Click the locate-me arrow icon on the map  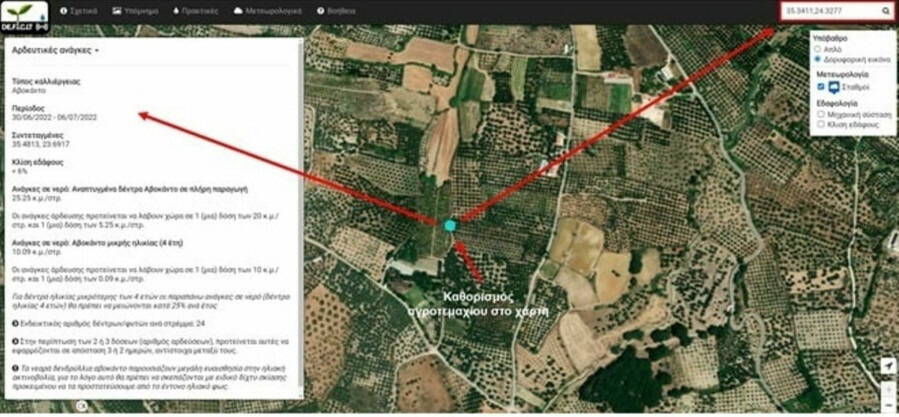(x=888, y=365)
